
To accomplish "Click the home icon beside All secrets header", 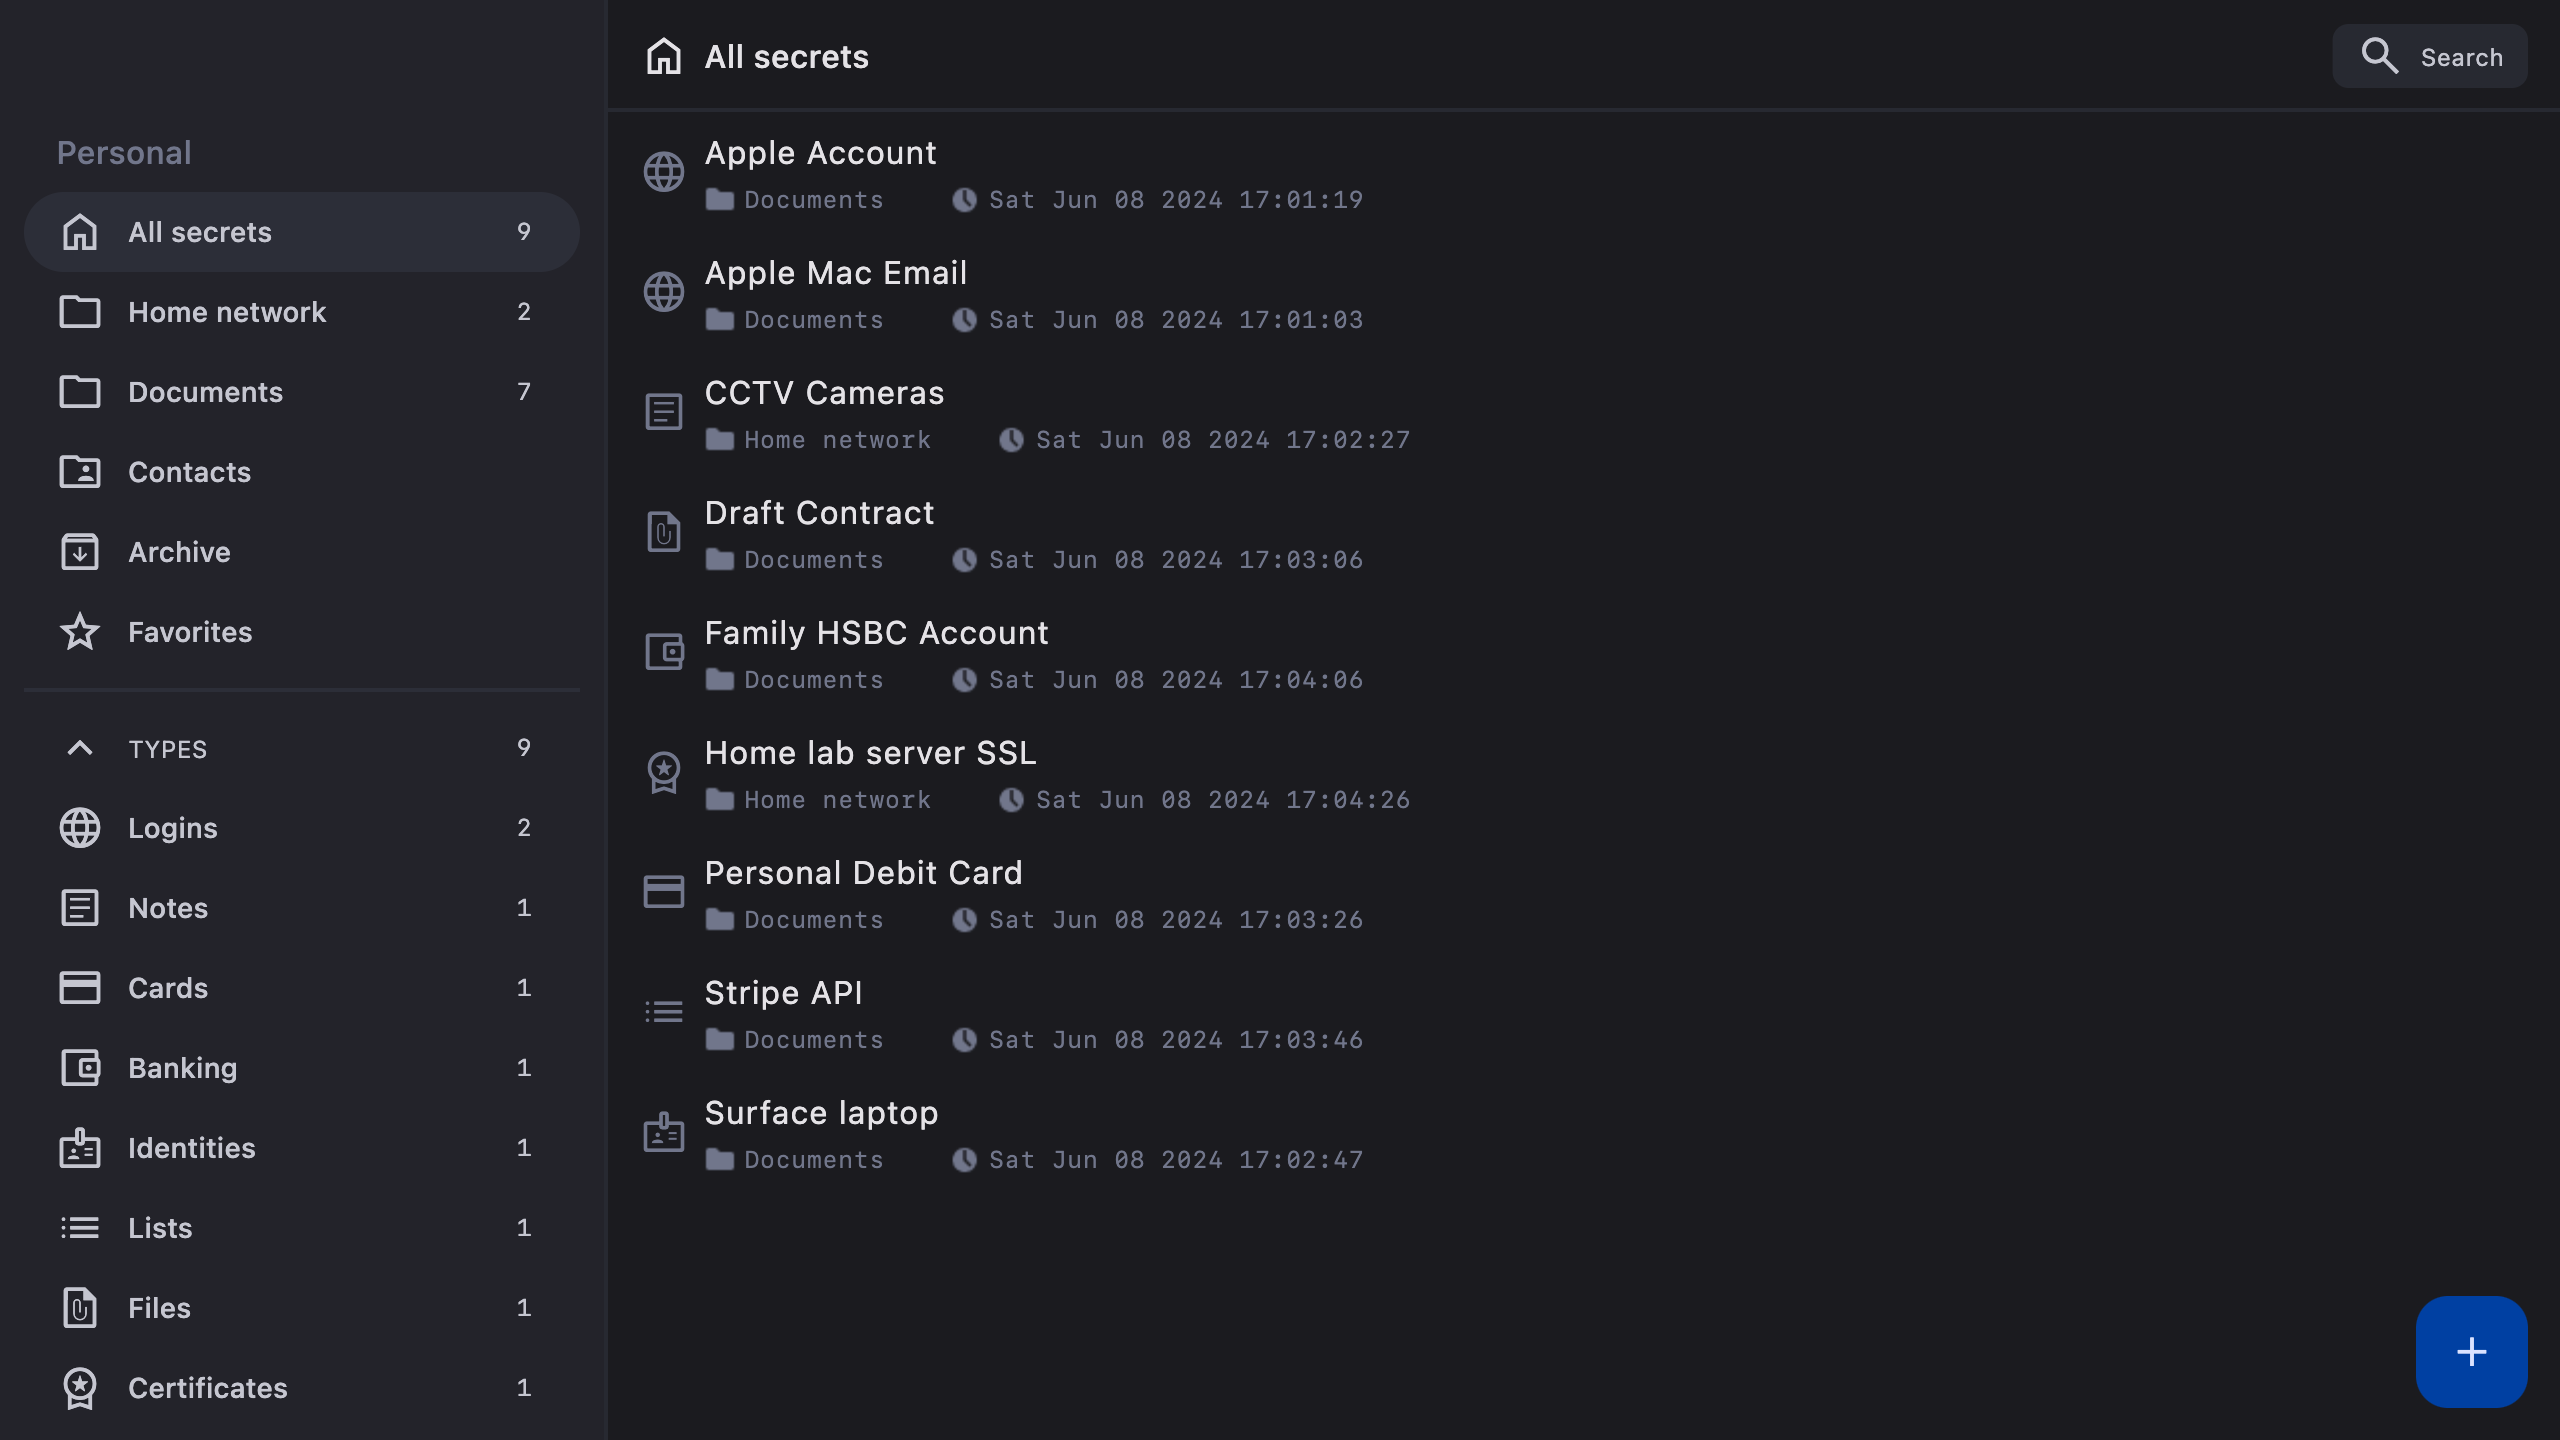I will click(664, 57).
